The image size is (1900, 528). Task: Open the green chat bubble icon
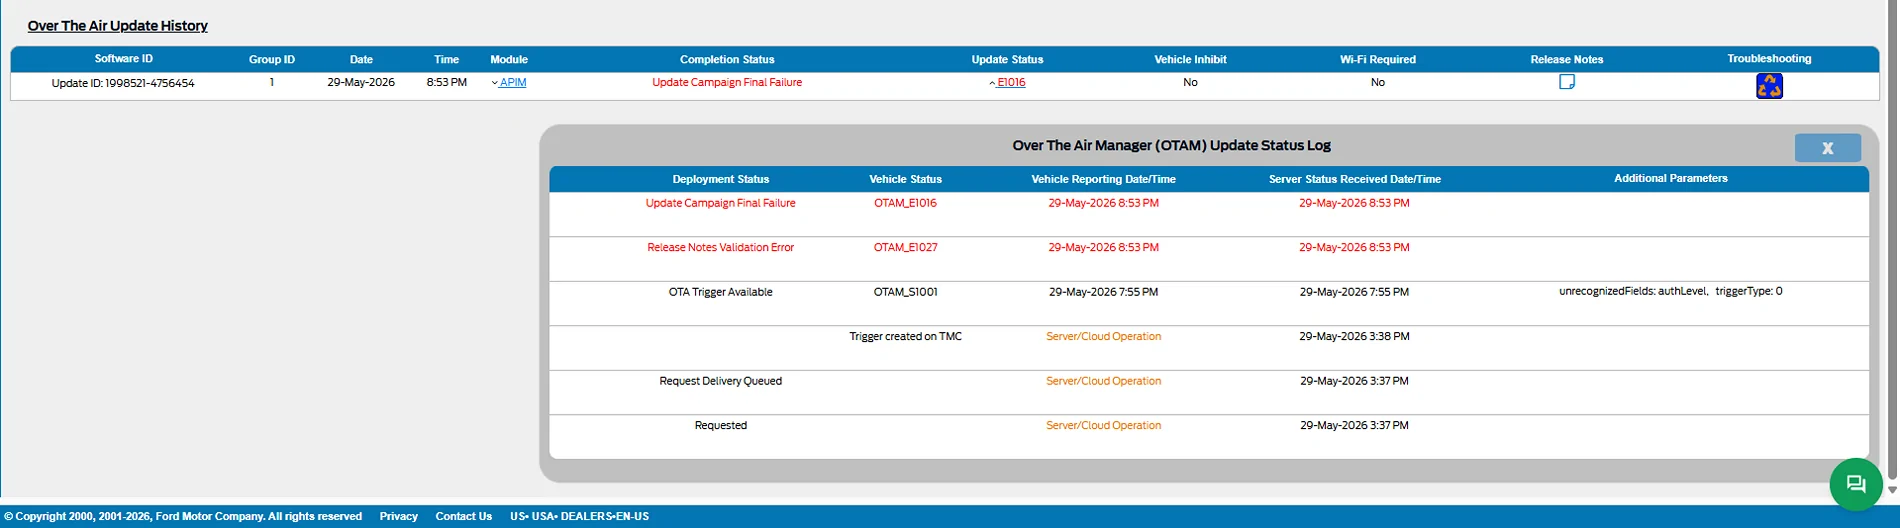point(1856,484)
